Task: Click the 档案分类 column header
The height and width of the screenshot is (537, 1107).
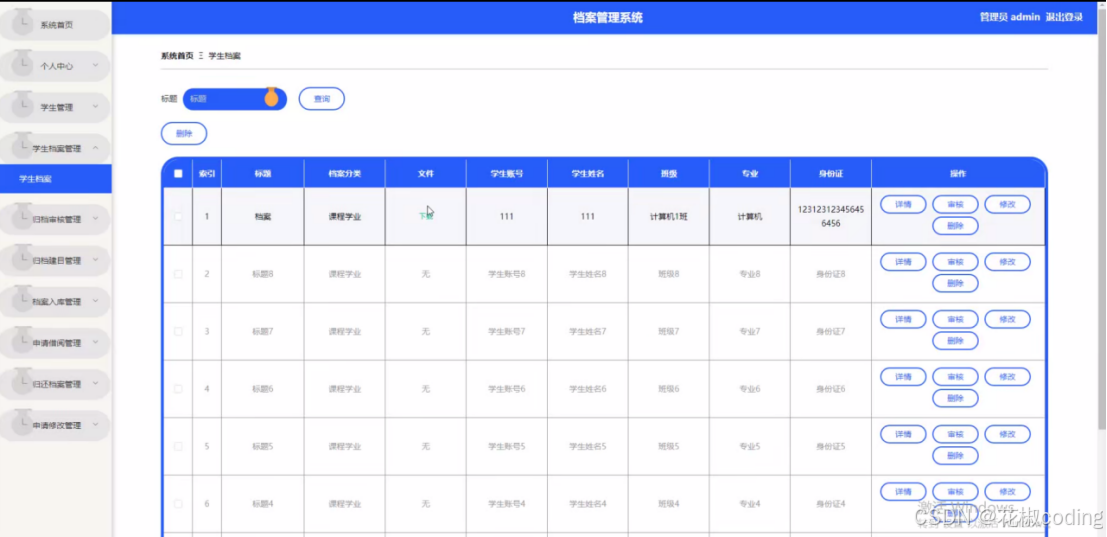Action: [345, 174]
